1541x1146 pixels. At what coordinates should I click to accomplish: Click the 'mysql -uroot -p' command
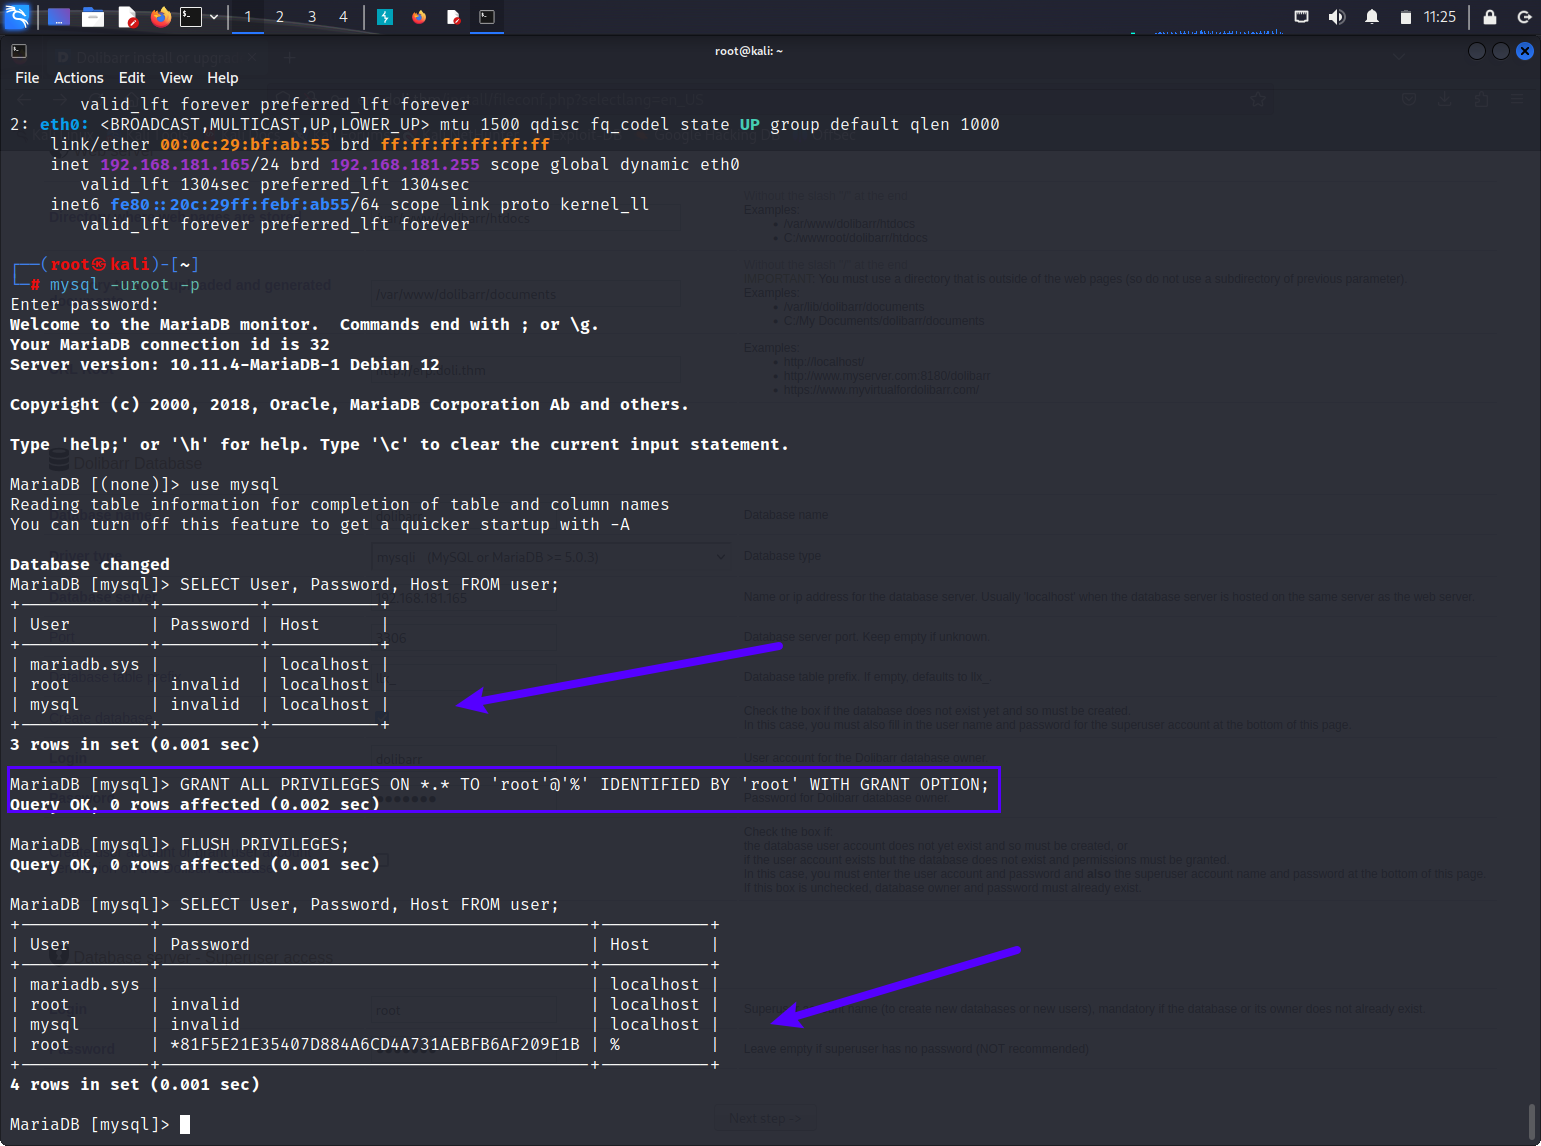pos(125,284)
